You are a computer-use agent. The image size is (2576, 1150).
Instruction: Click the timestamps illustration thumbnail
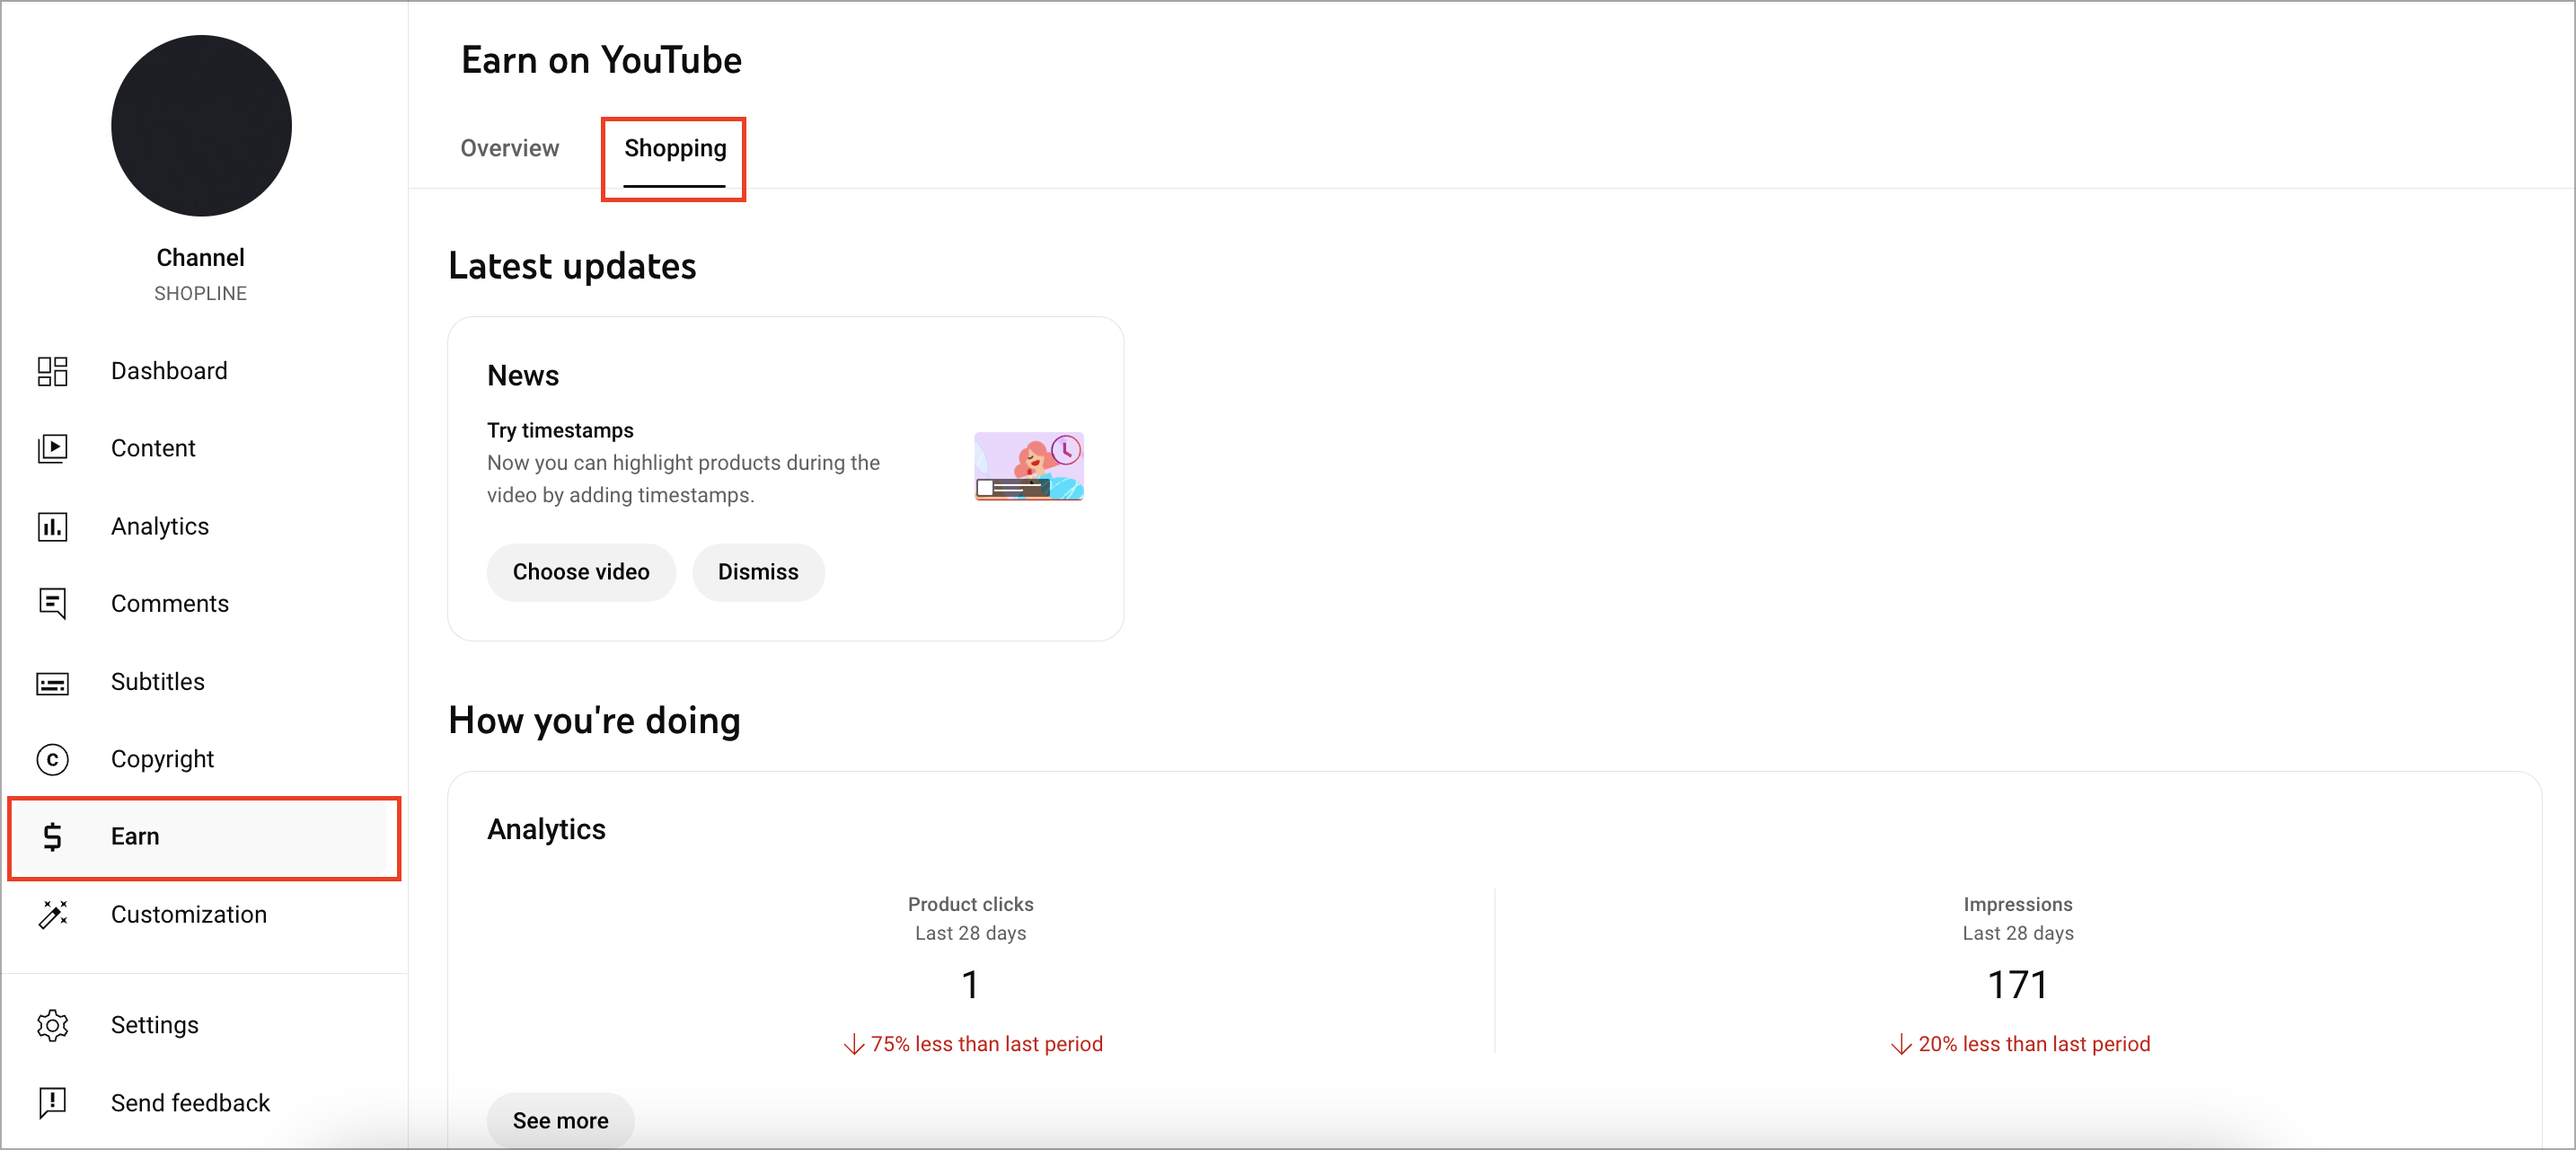[x=1029, y=466]
